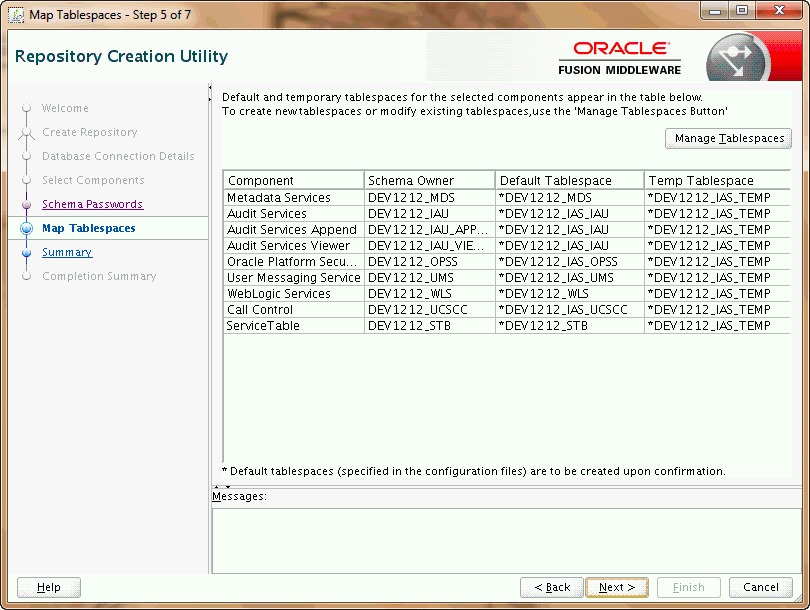The height and width of the screenshot is (610, 810).
Task: Click temp tablespace cell for Metadata Services
Action: click(718, 198)
